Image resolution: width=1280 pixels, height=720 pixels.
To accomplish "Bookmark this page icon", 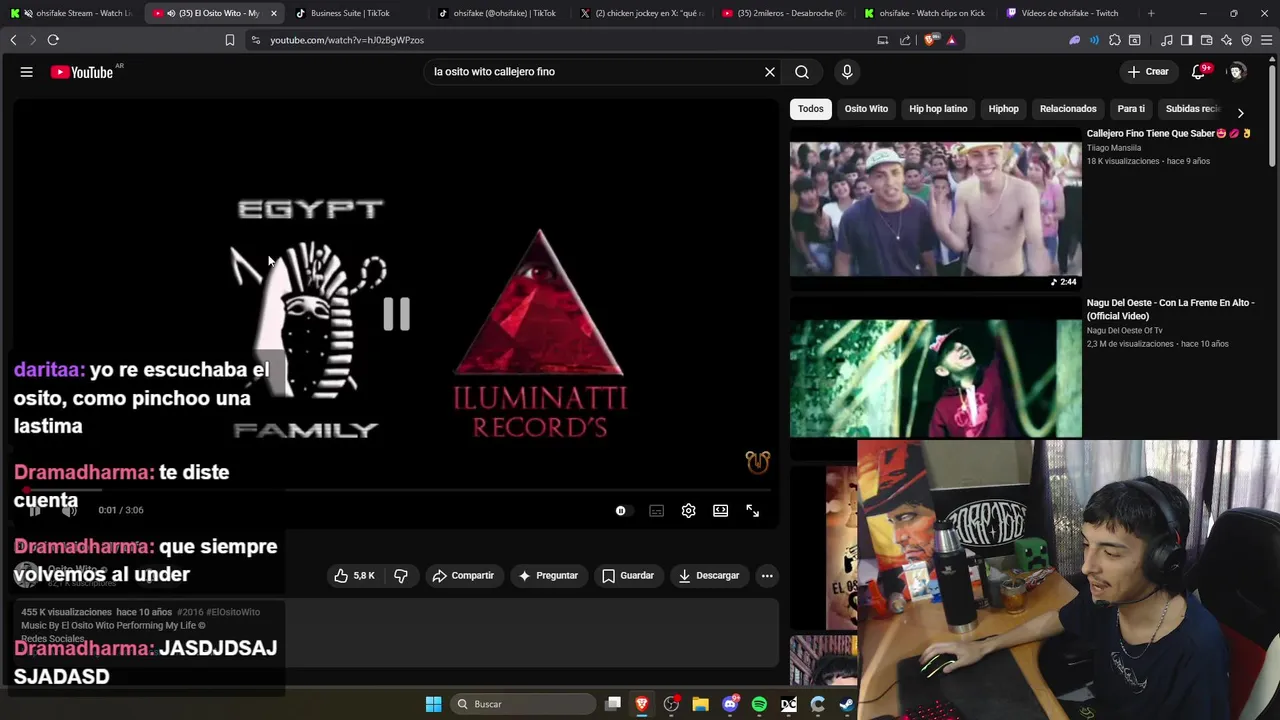I will (230, 40).
